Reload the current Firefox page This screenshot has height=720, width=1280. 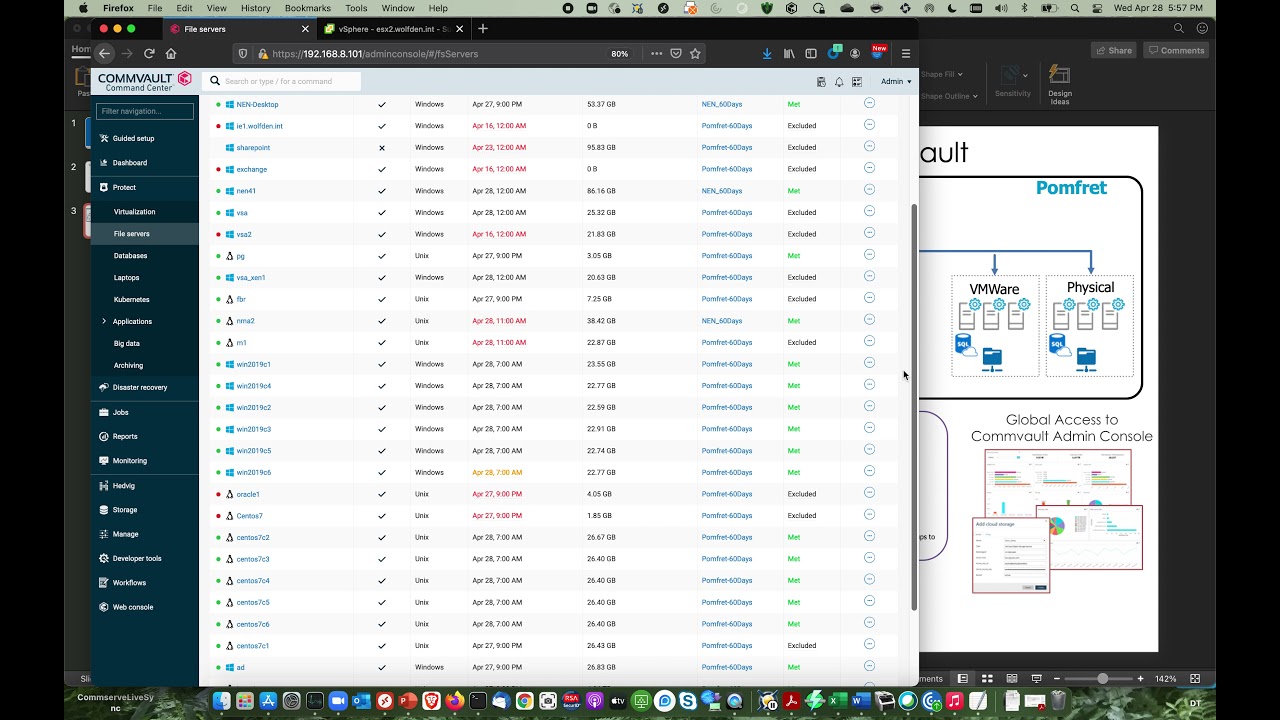149,54
